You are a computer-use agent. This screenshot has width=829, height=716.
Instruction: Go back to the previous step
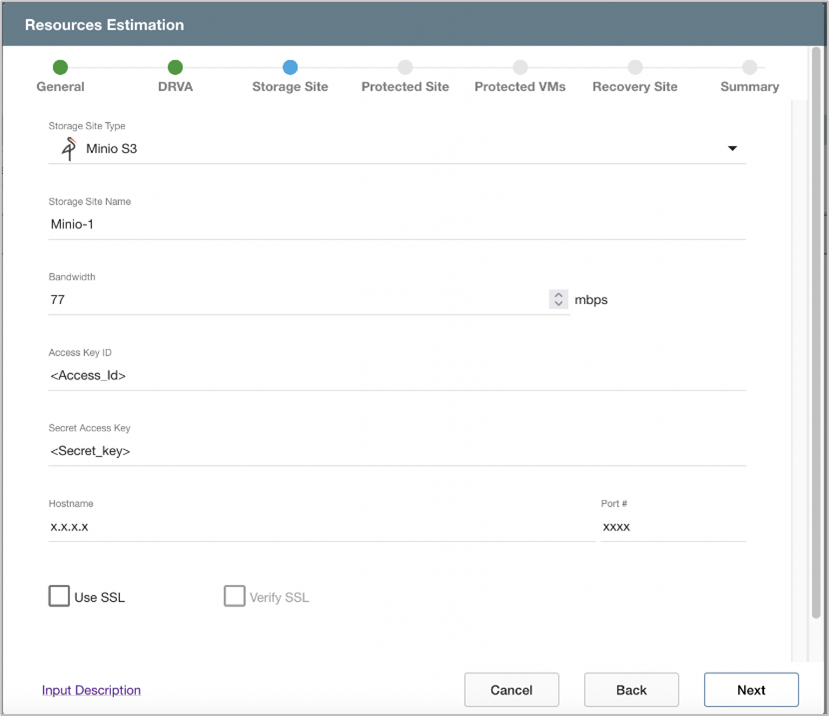pyautogui.click(x=631, y=690)
